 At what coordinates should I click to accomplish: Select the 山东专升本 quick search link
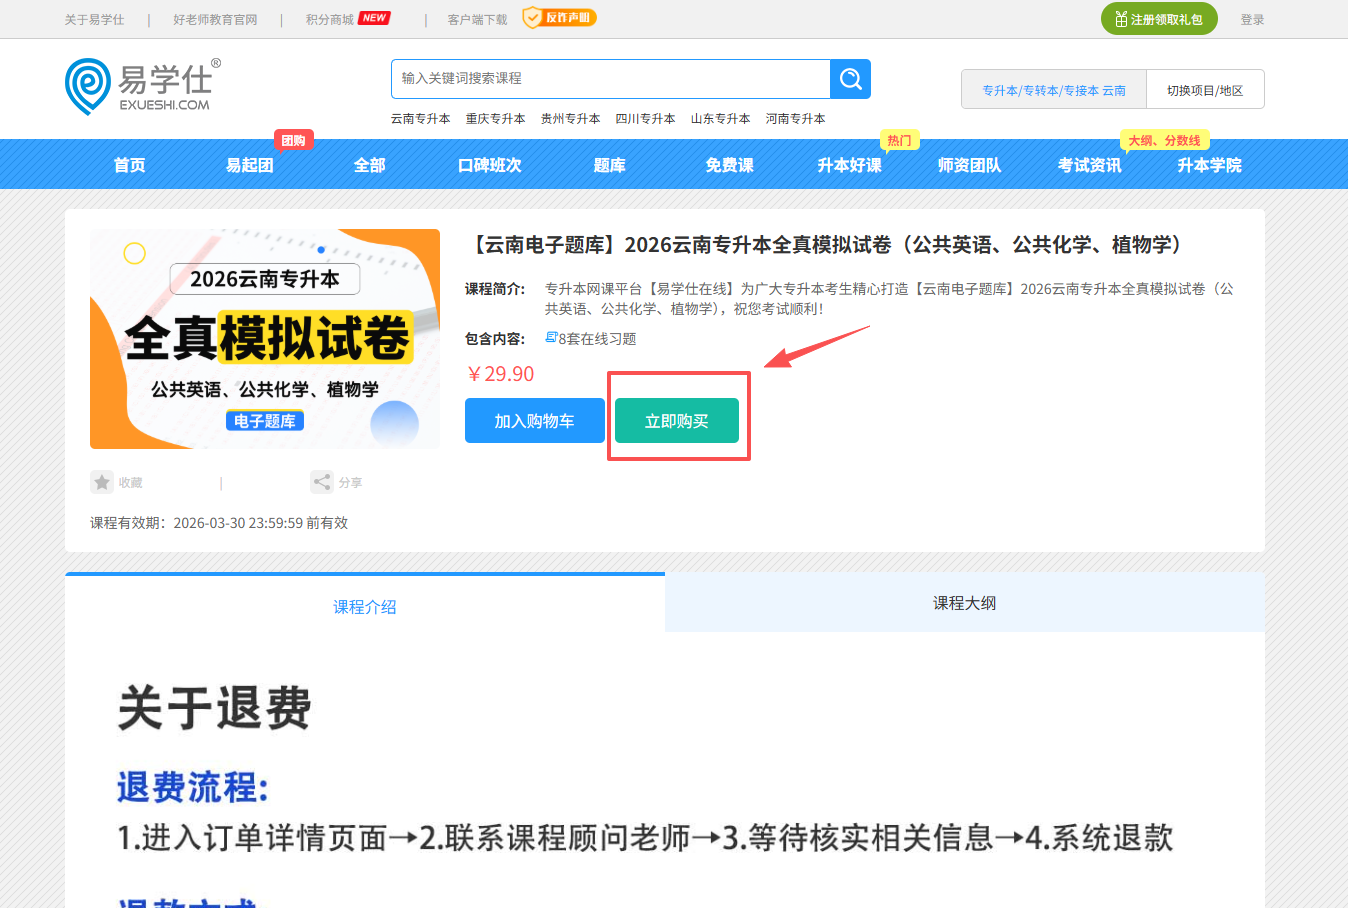point(721,119)
